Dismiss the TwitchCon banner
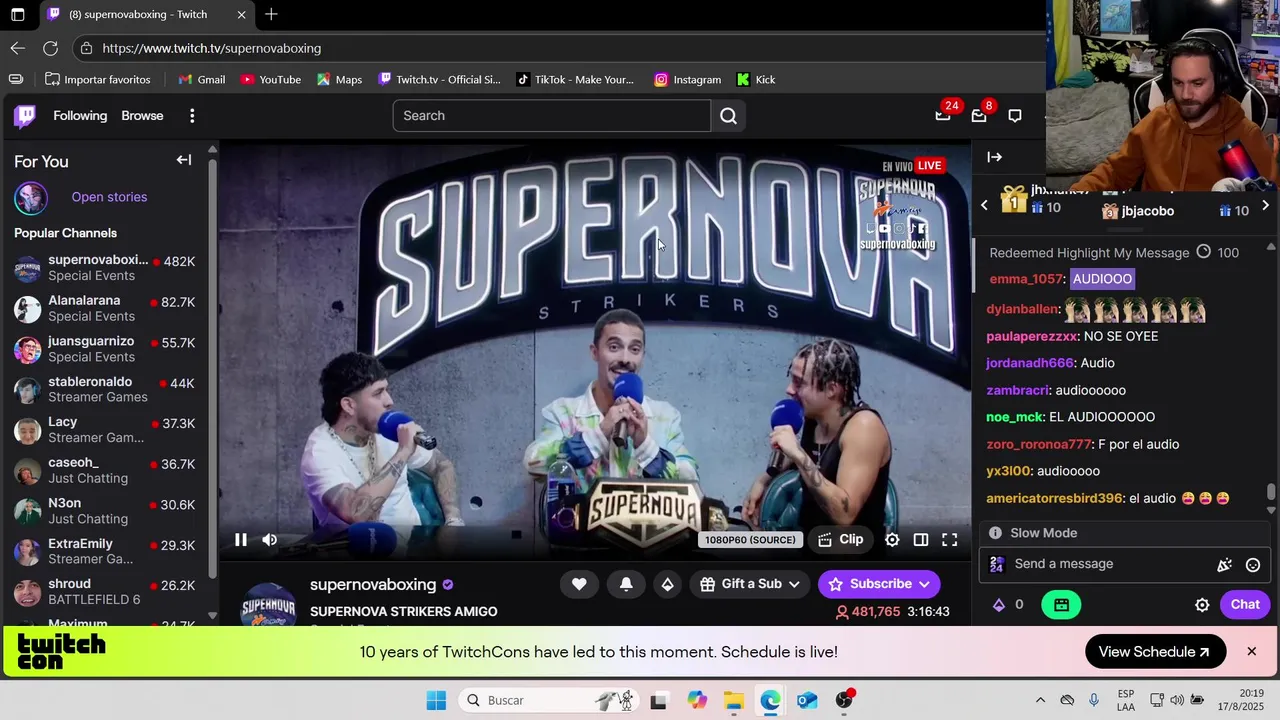The width and height of the screenshot is (1280, 720). coord(1251,652)
